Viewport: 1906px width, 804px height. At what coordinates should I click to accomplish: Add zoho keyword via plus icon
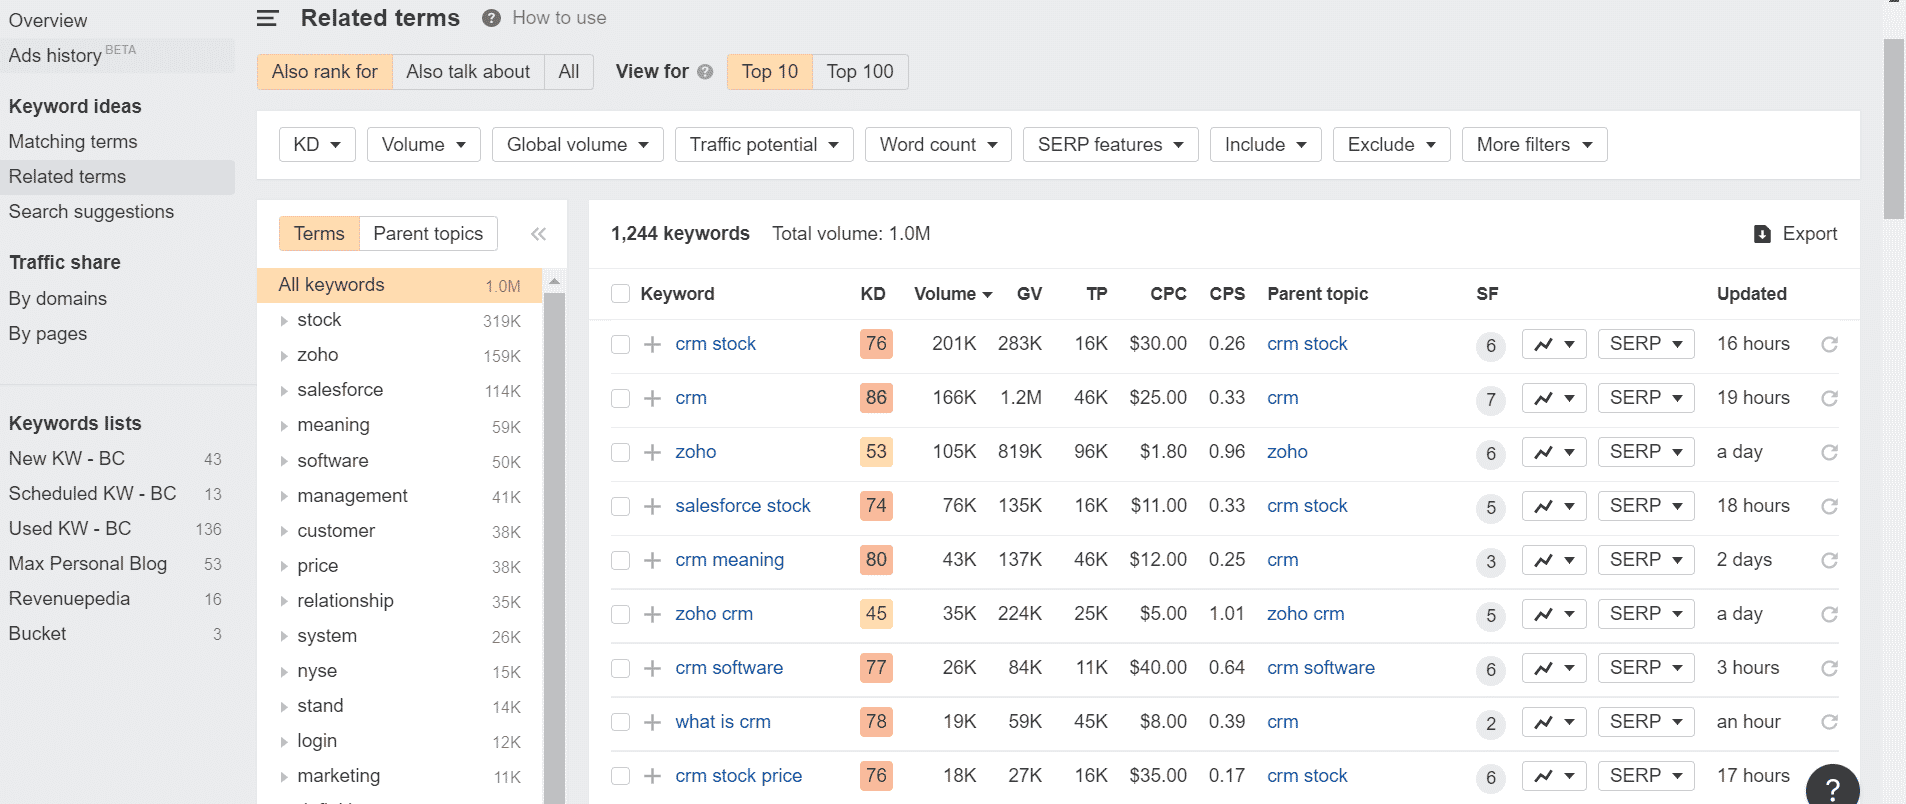coord(653,452)
